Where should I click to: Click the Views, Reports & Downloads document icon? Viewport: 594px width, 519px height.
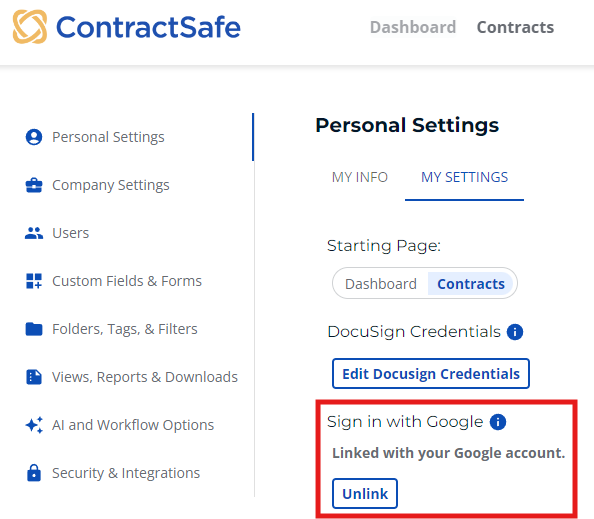click(34, 377)
